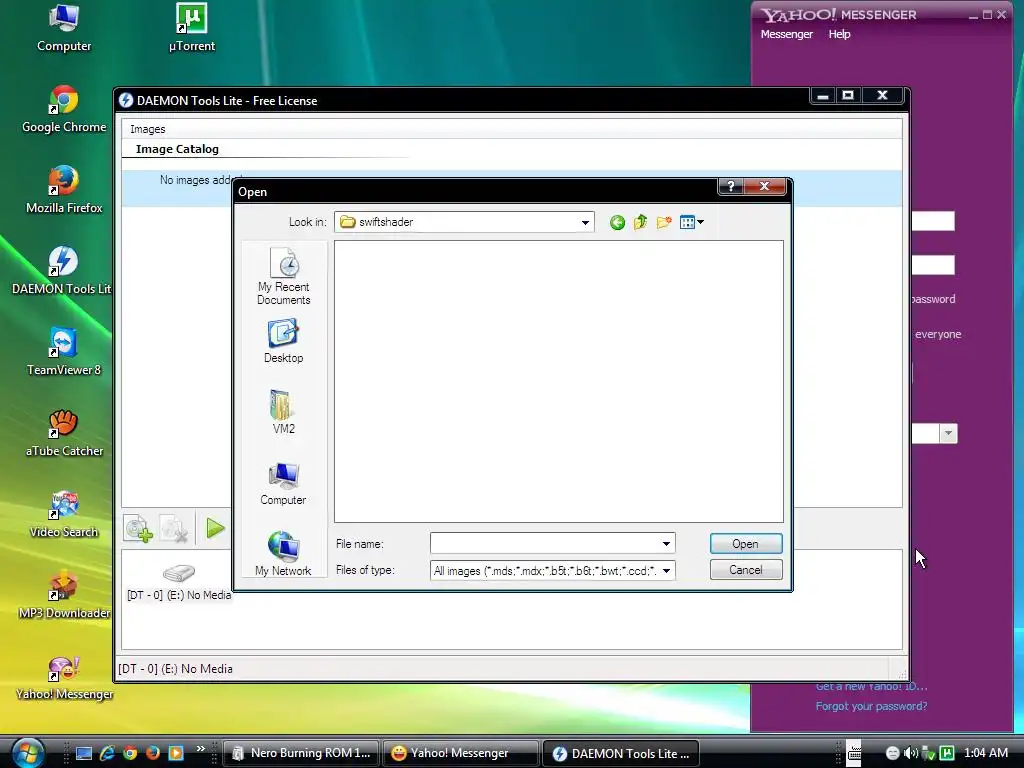Open the Mozilla Firefox desktop shortcut
This screenshot has height=768, width=1024.
pyautogui.click(x=64, y=190)
